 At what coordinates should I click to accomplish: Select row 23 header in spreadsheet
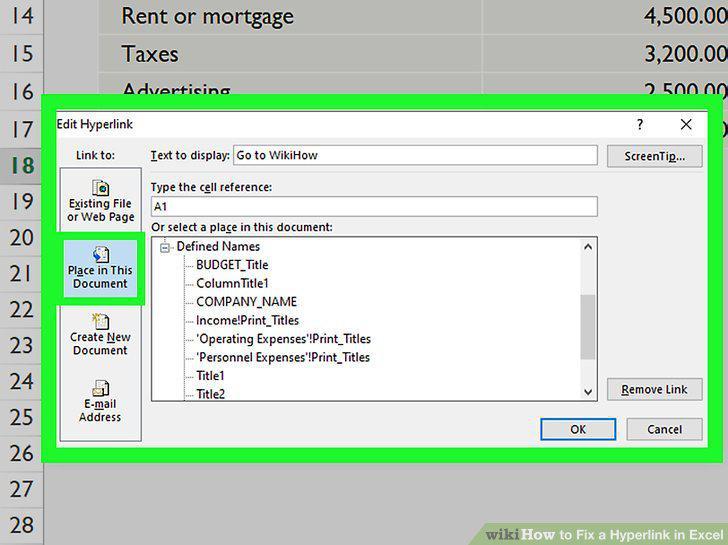[20, 345]
